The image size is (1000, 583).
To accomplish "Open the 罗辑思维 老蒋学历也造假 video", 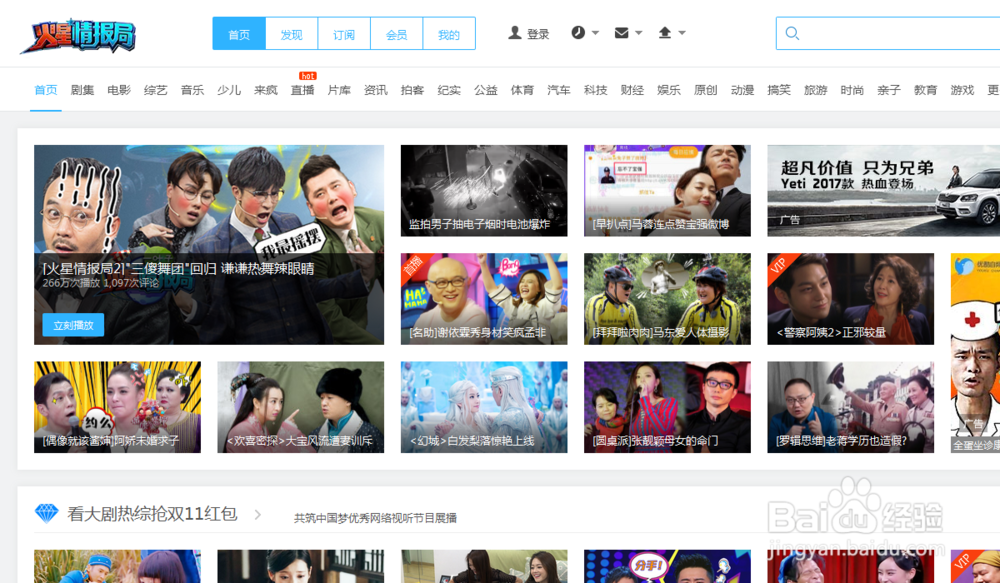I will pos(851,408).
